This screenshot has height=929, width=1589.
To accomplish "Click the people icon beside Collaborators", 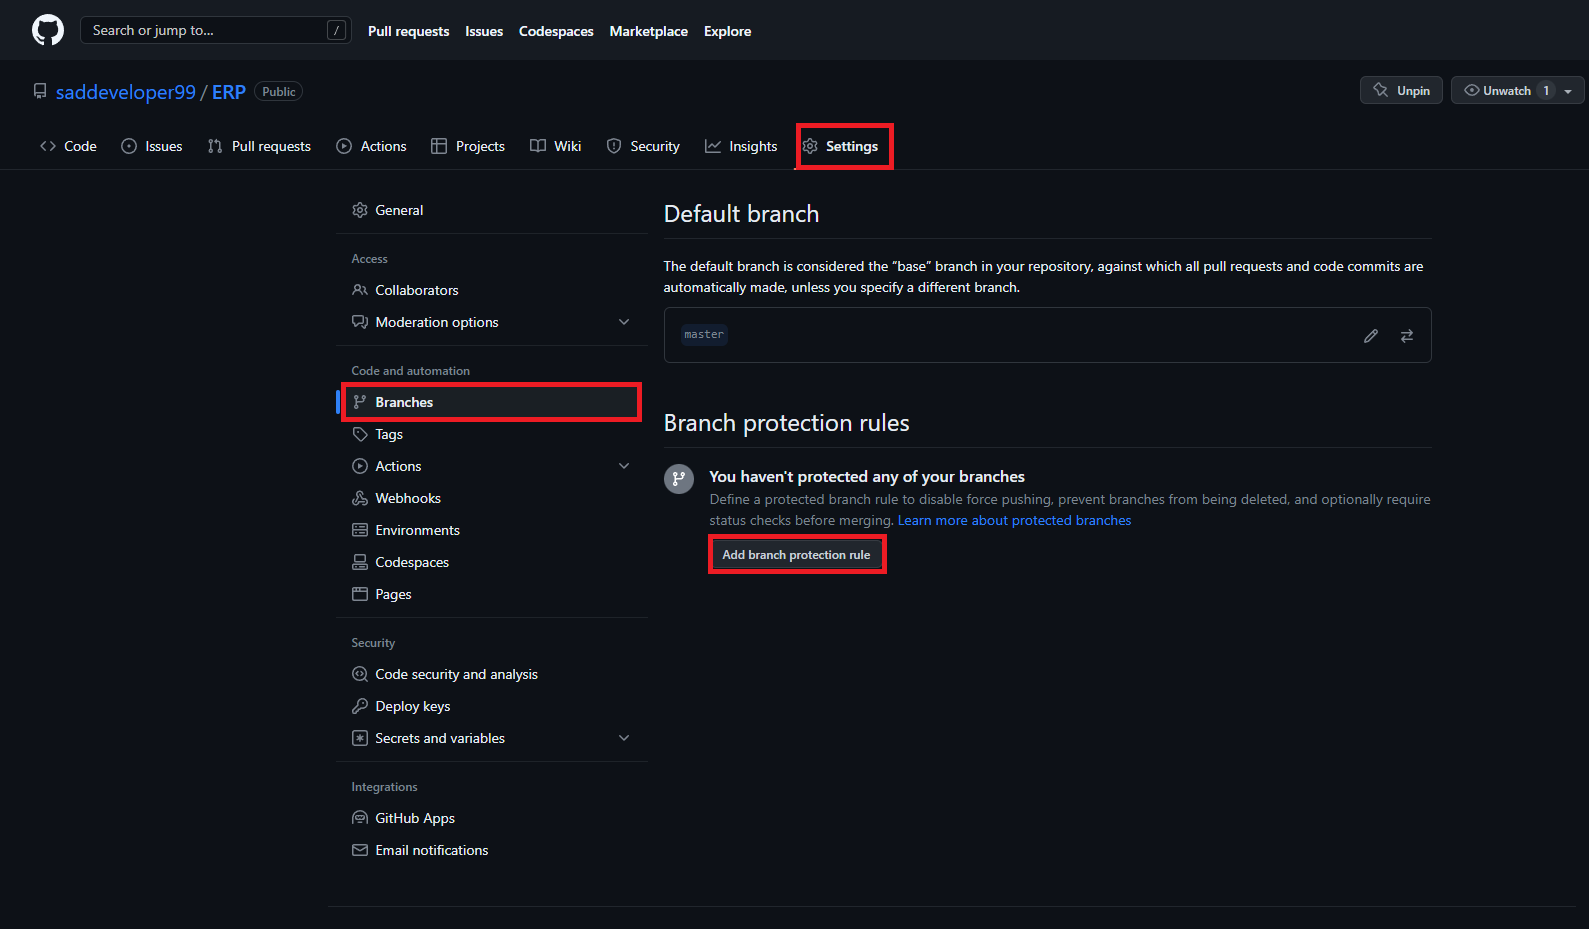I will click(x=360, y=290).
